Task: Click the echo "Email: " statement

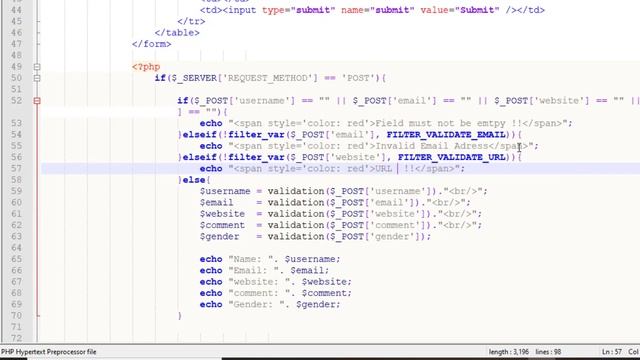Action: point(264,270)
